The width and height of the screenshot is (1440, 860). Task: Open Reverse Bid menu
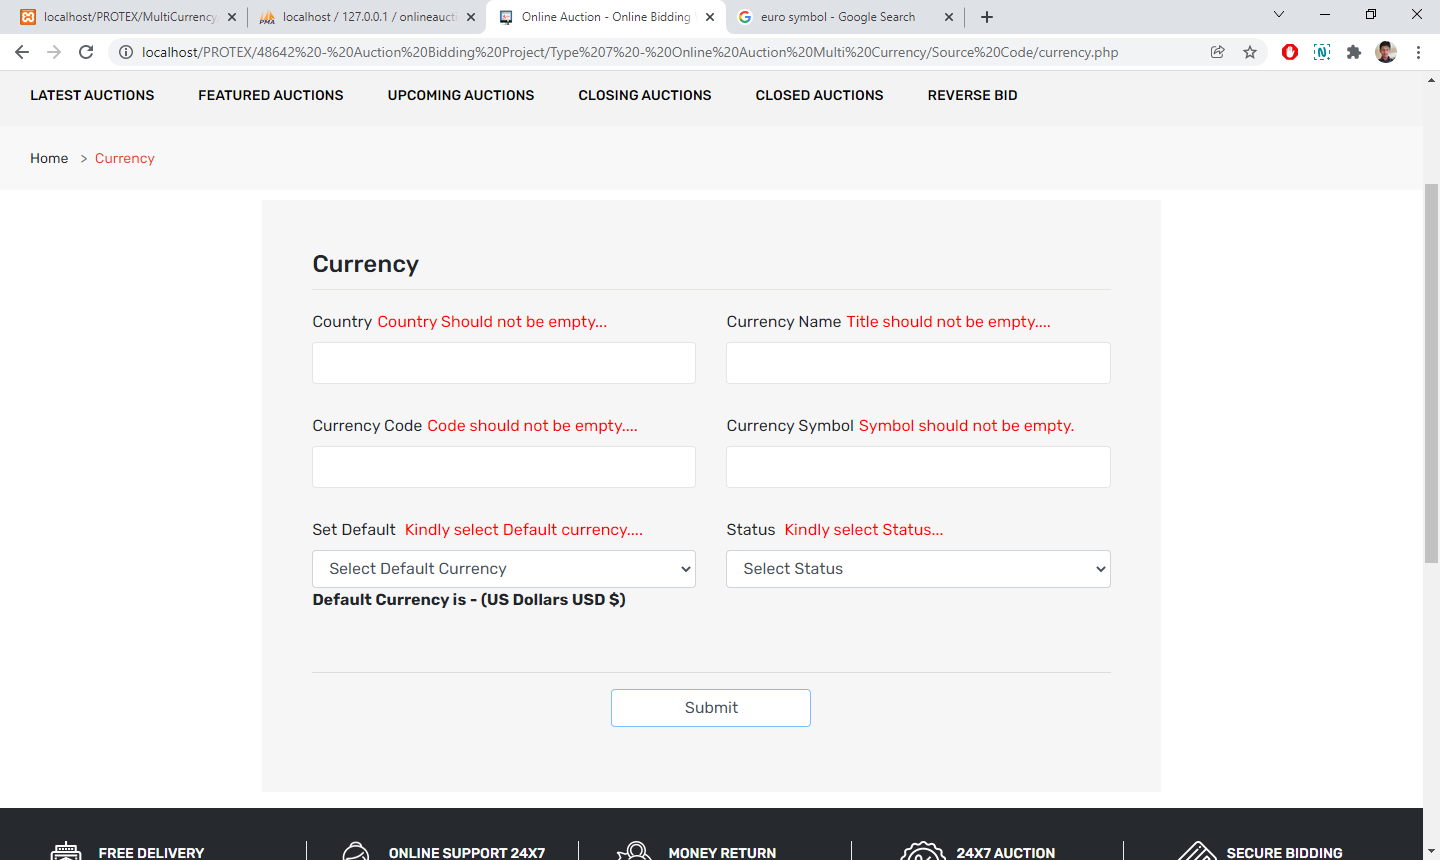(973, 95)
